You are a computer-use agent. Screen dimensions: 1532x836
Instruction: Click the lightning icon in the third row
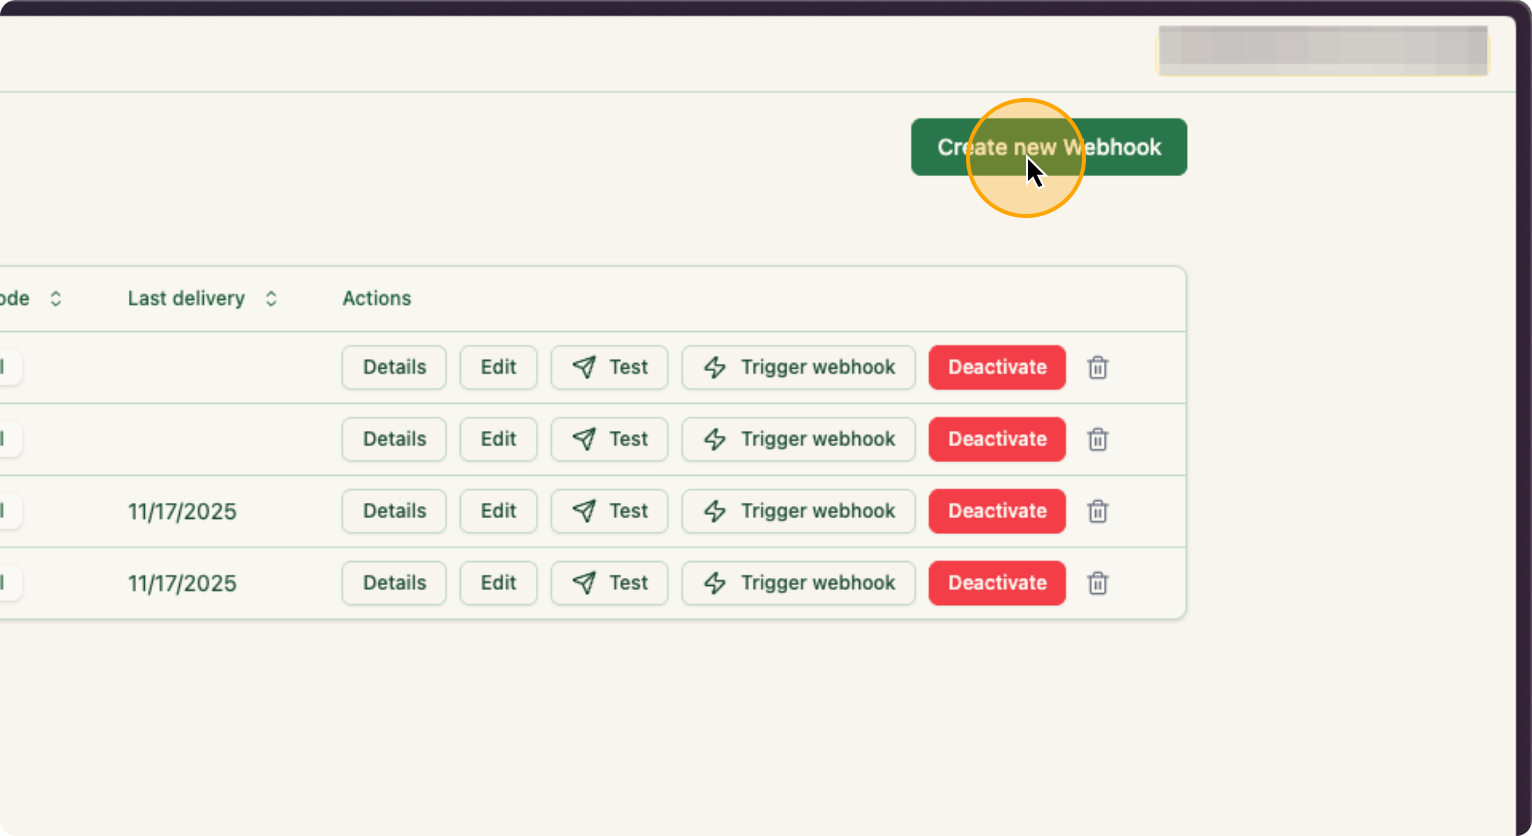coord(714,511)
